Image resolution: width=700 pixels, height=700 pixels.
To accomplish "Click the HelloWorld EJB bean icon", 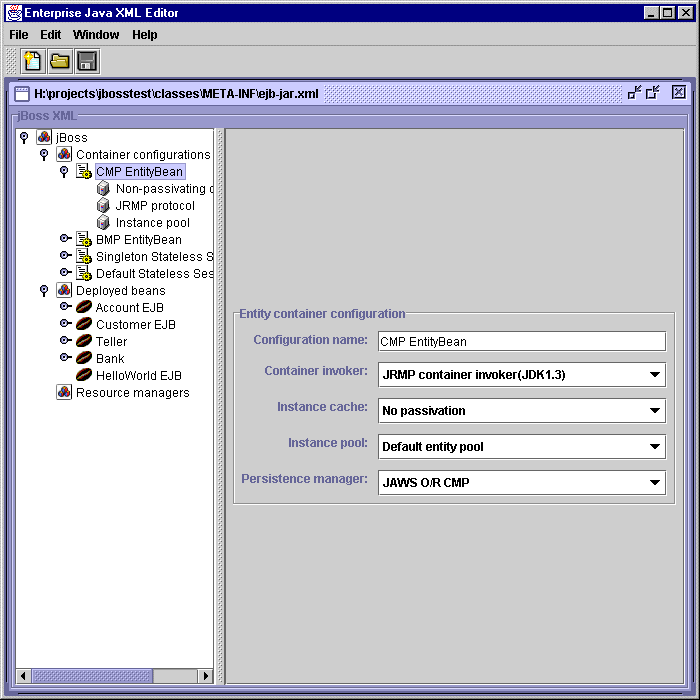I will [84, 376].
